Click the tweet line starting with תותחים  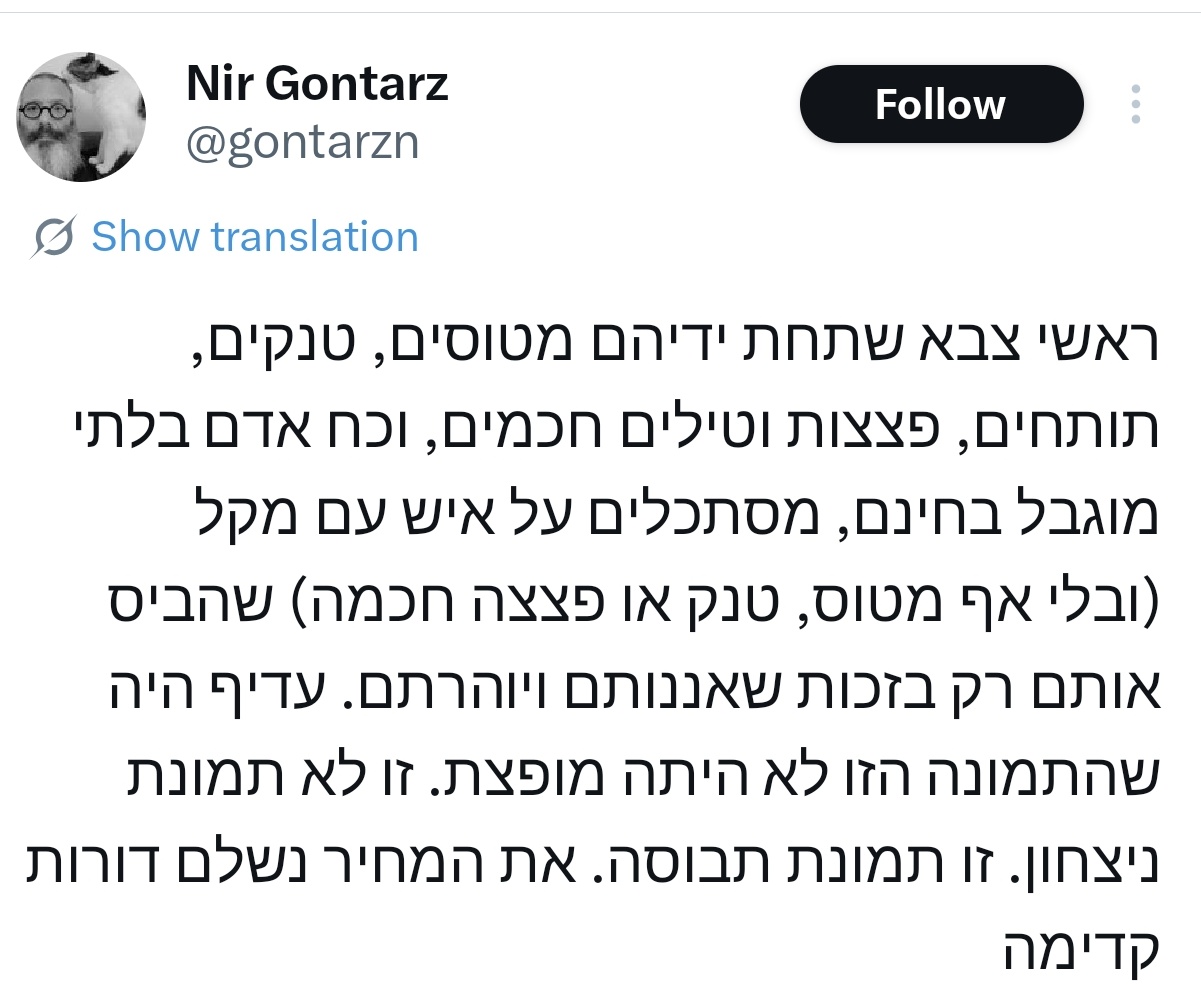[600, 427]
